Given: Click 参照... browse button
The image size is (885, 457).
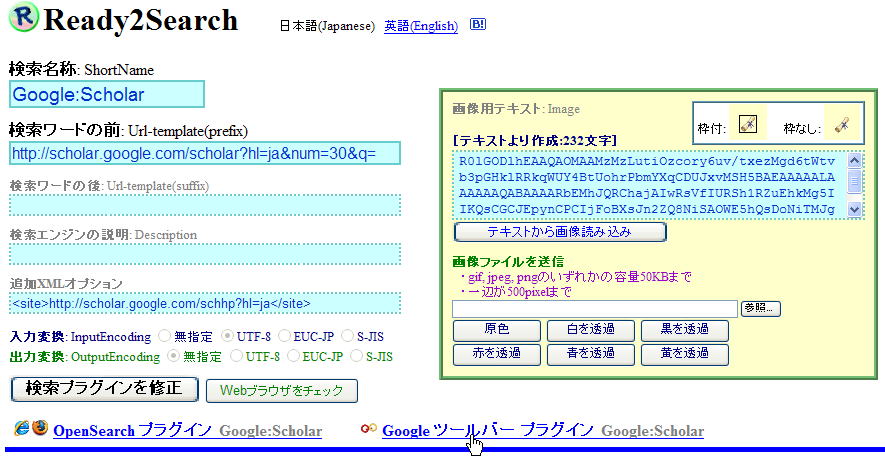Looking at the screenshot, I should tap(761, 308).
